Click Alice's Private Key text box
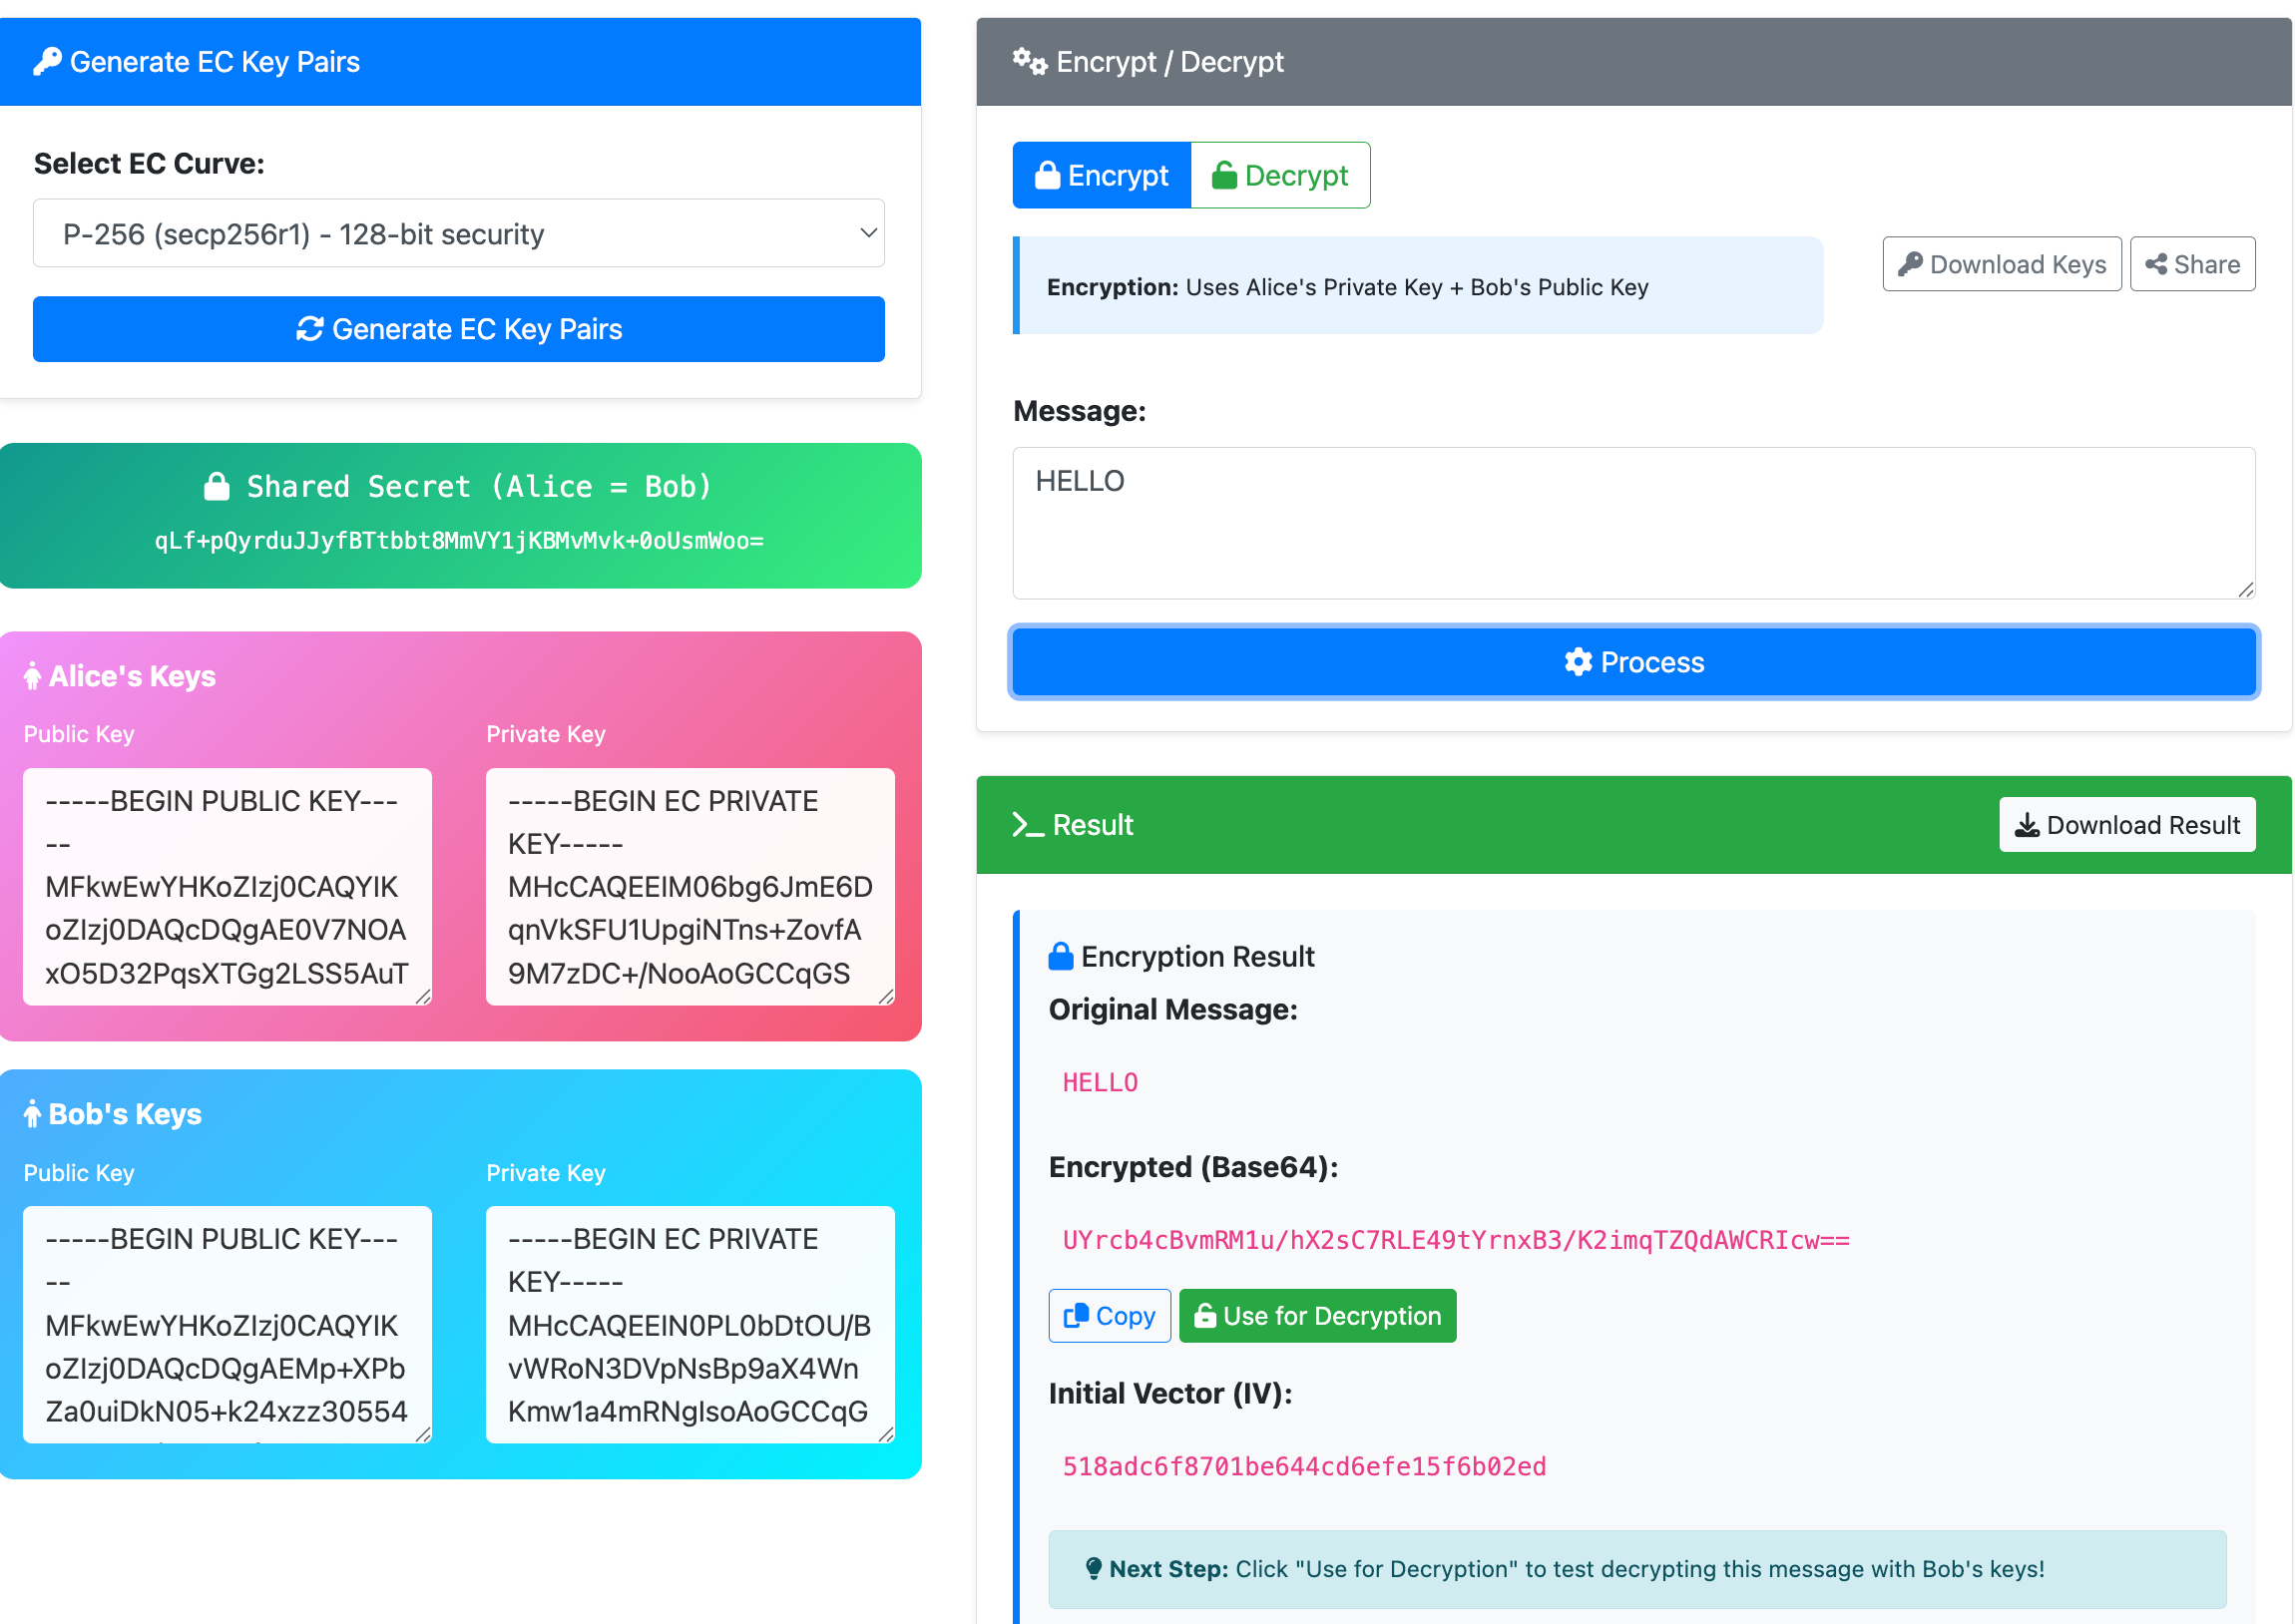Image resolution: width=2295 pixels, height=1624 pixels. (689, 886)
